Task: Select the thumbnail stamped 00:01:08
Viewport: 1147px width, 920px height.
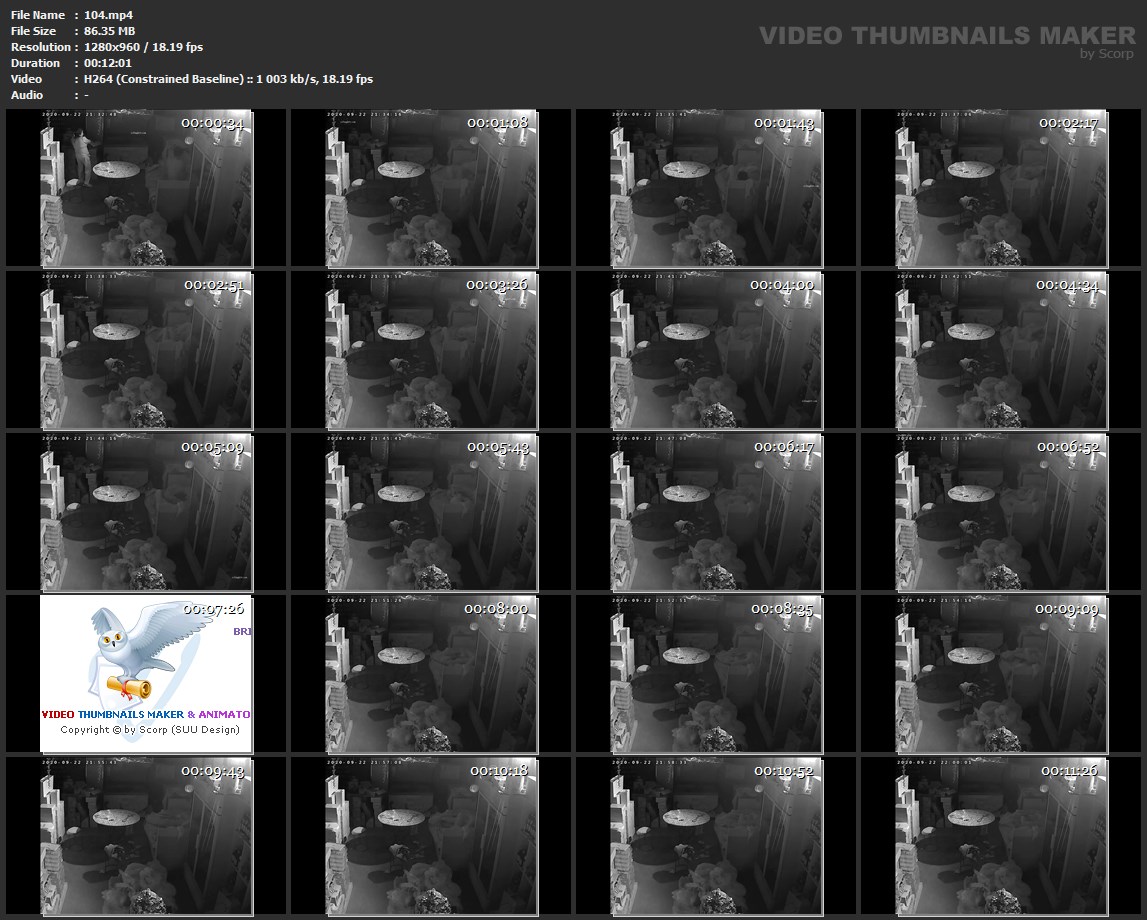Action: (431, 188)
